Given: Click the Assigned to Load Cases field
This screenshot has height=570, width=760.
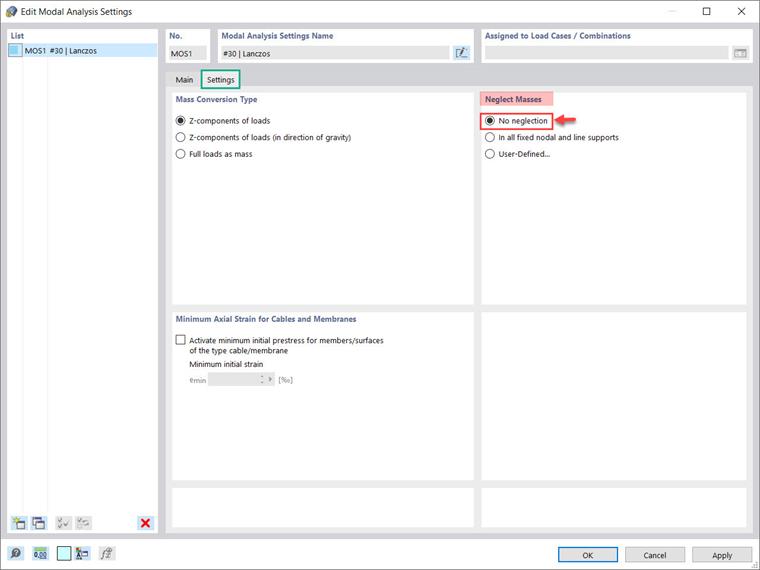Looking at the screenshot, I should [x=606, y=53].
